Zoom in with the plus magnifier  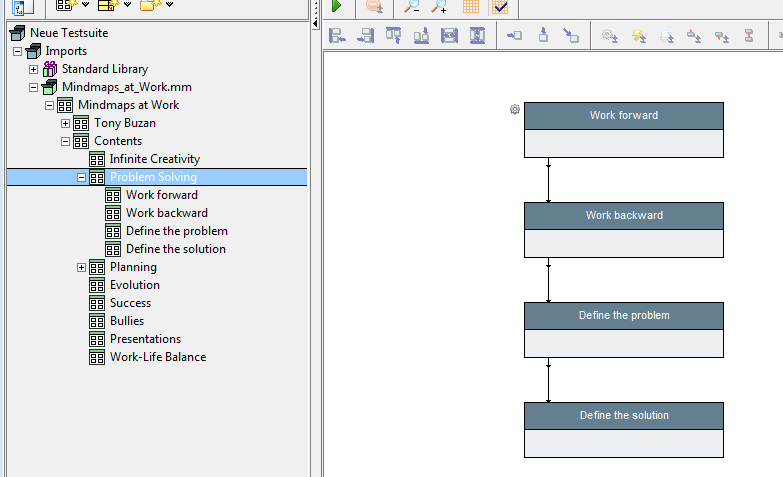(x=439, y=7)
